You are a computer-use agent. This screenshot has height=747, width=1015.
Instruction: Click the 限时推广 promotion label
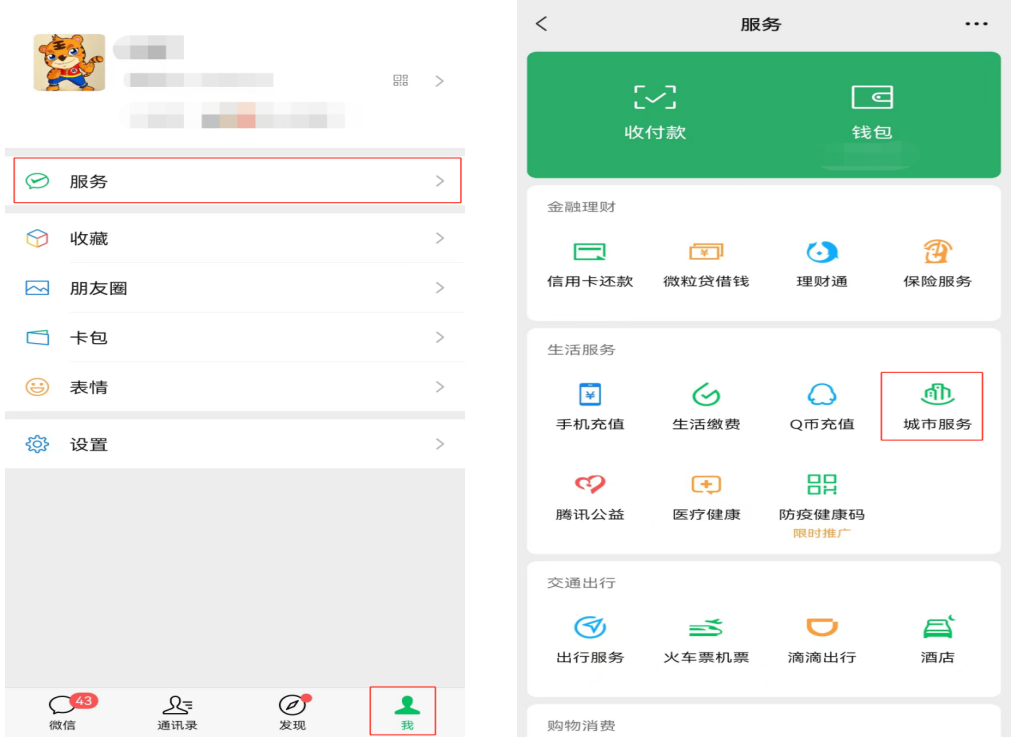821,533
